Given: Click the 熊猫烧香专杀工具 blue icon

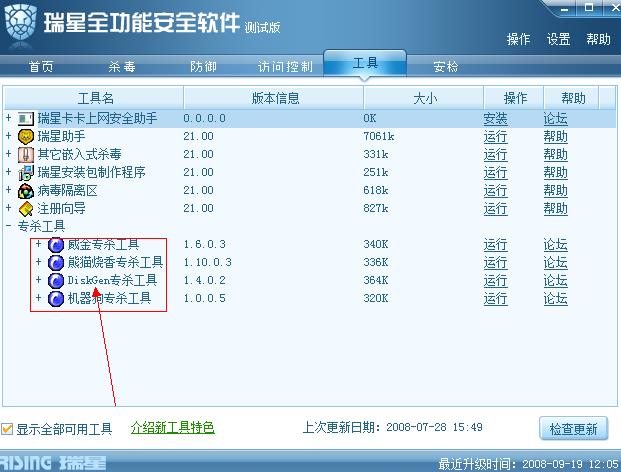Looking at the screenshot, I should click(x=56, y=263).
